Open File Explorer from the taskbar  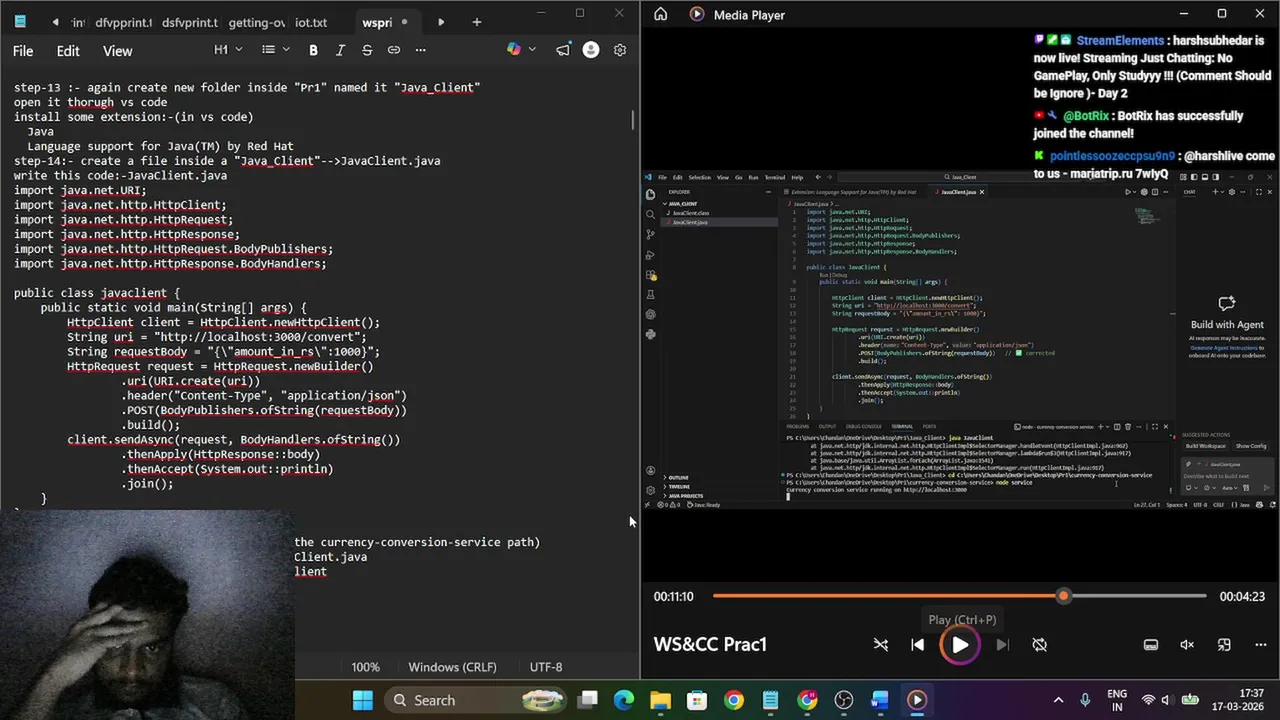[x=660, y=700]
